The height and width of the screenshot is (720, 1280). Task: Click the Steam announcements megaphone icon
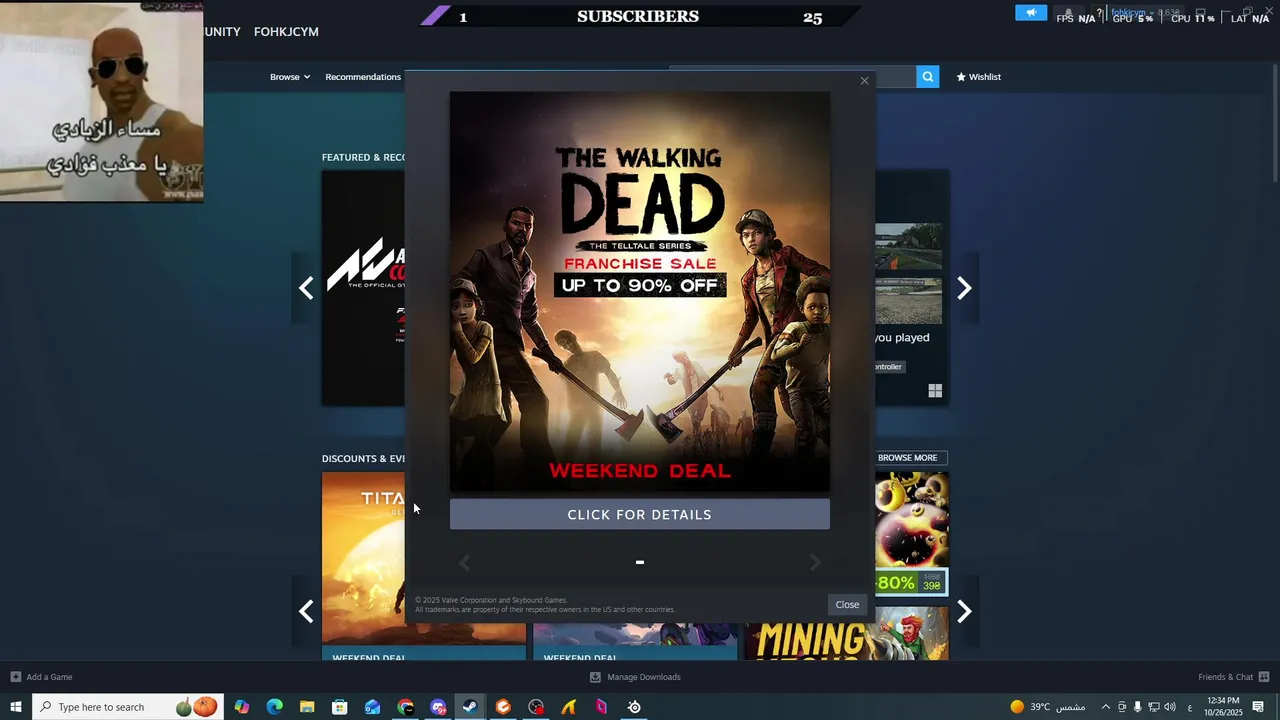1031,13
